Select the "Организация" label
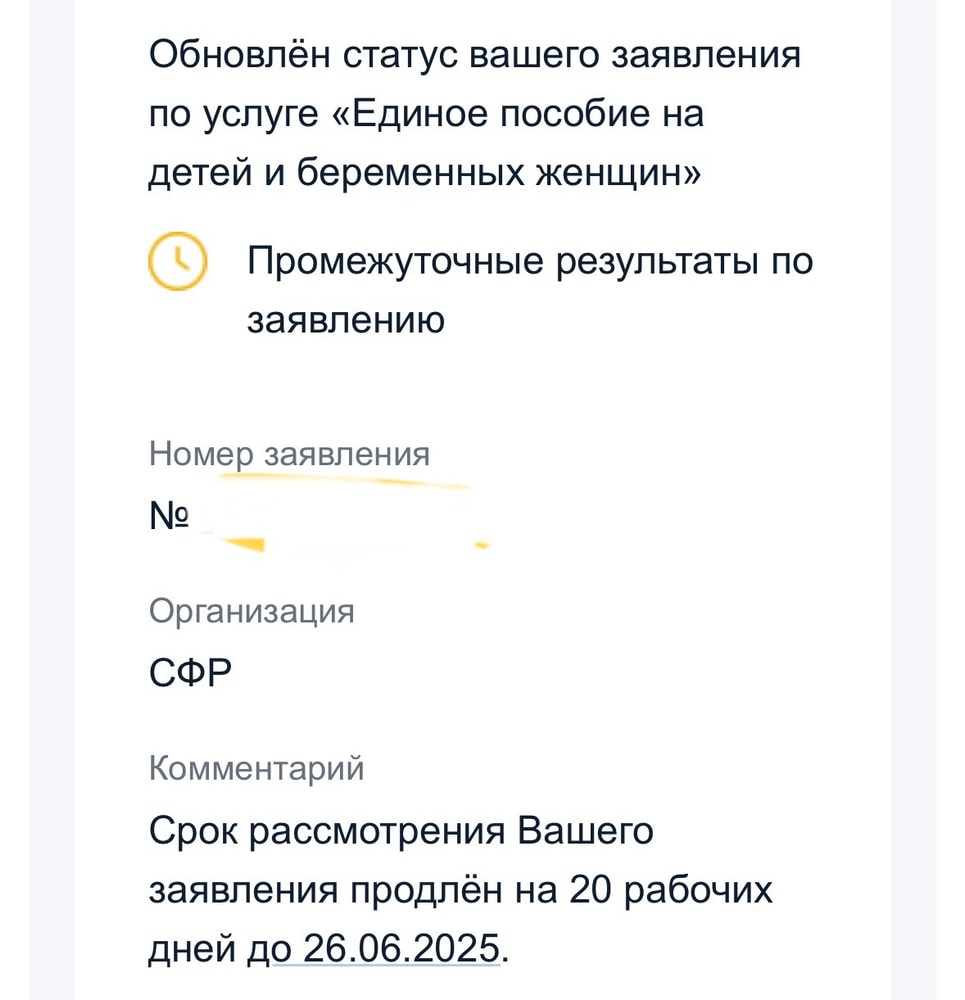Viewport: 965px width, 1000px height. (x=251, y=612)
